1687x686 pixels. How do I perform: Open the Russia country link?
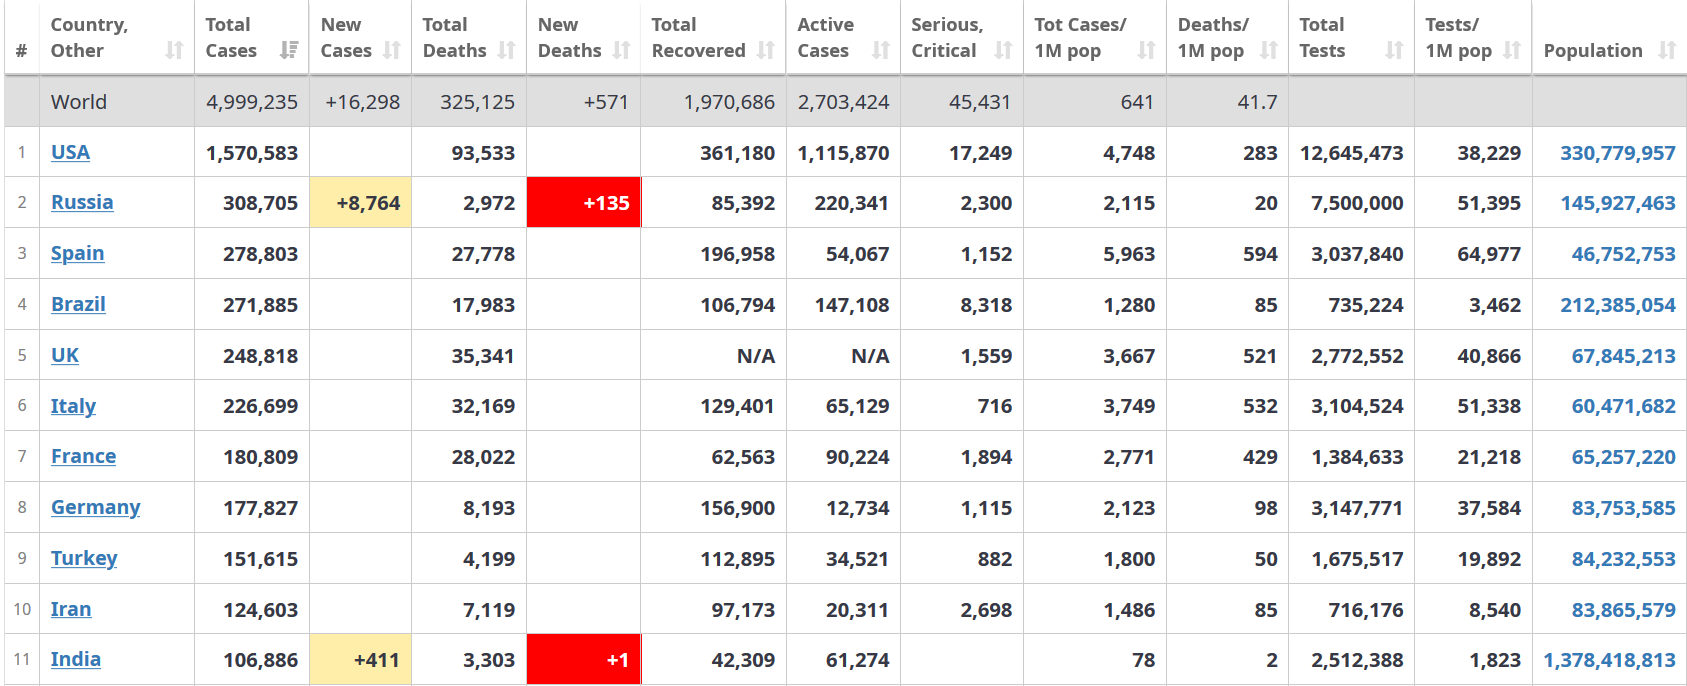click(x=82, y=202)
